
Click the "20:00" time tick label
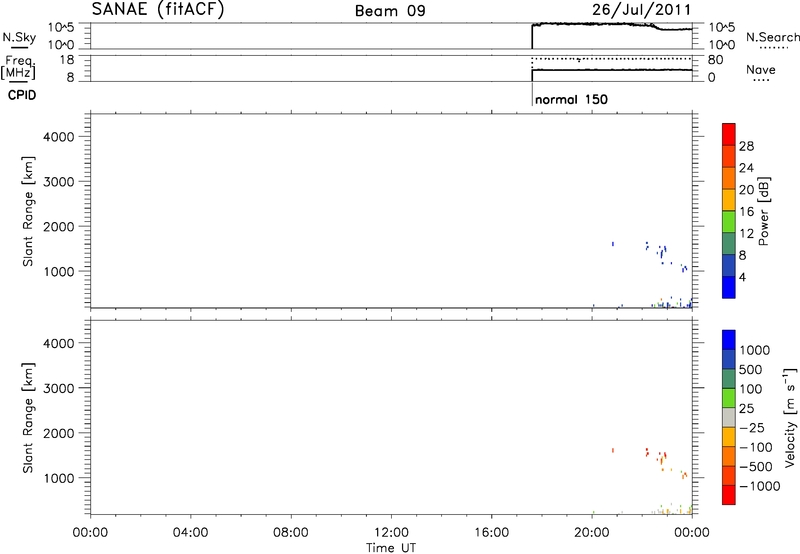[x=591, y=533]
